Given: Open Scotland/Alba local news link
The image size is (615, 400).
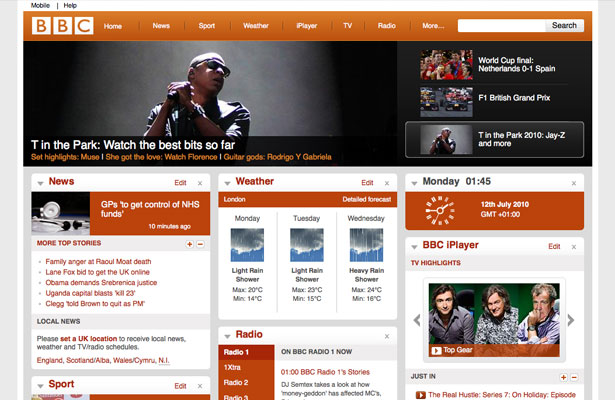Looking at the screenshot, I should 88,360.
